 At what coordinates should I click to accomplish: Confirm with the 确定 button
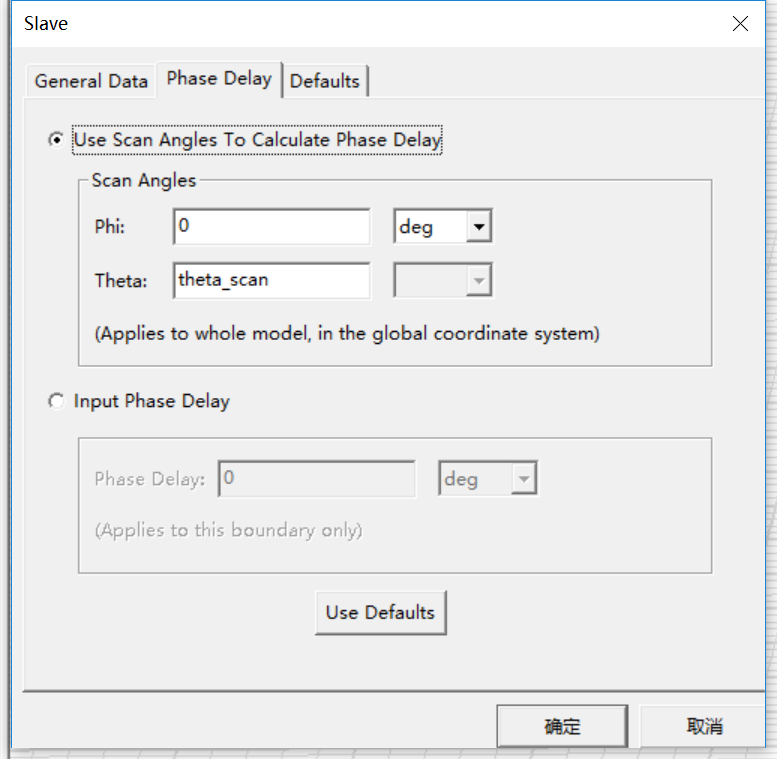562,727
